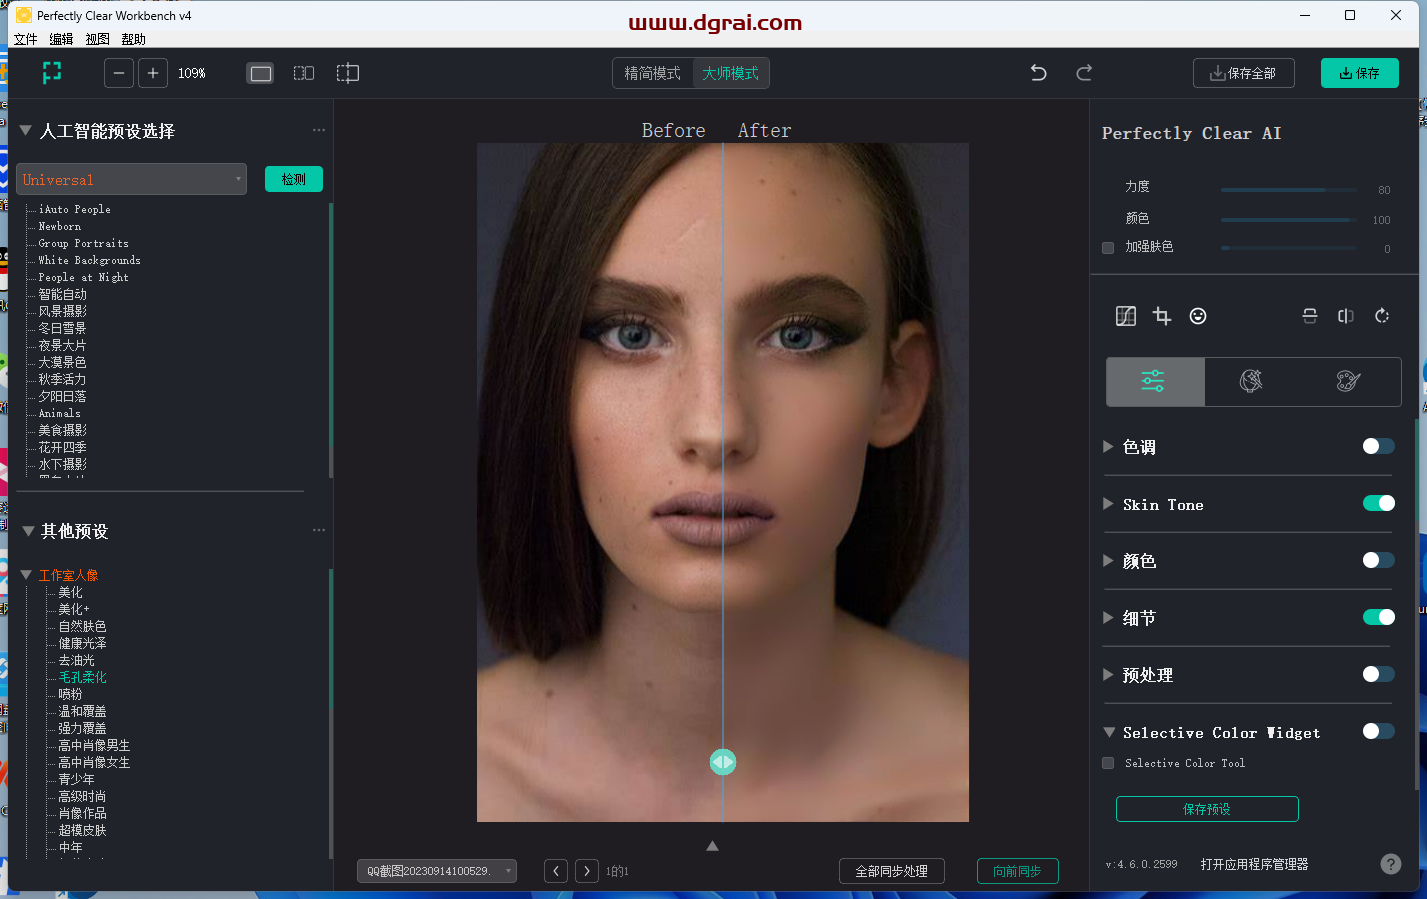Screen dimensions: 1427x899
Task: Adjust the 颜色 slider in AI panel
Action: tap(1289, 220)
